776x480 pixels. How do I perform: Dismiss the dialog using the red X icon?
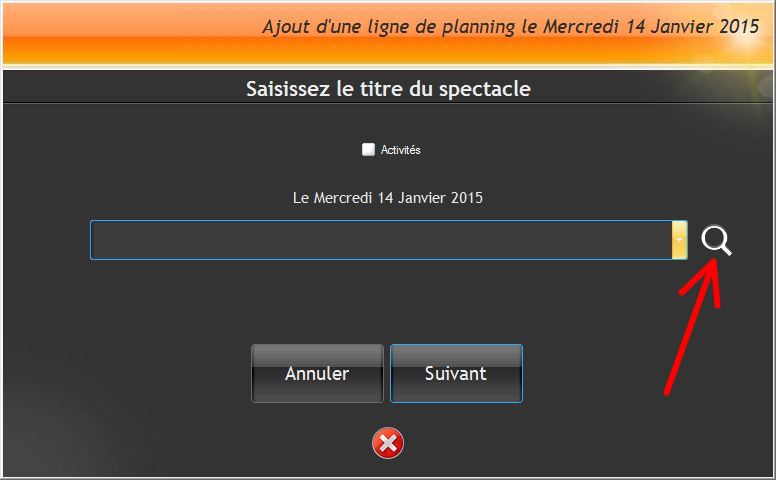click(x=388, y=443)
